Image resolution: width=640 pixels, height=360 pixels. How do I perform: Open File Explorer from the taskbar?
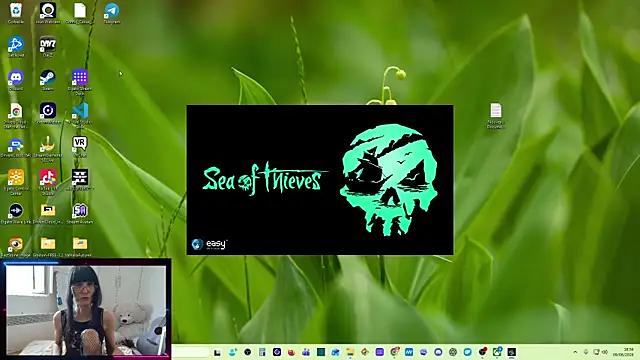point(350,352)
